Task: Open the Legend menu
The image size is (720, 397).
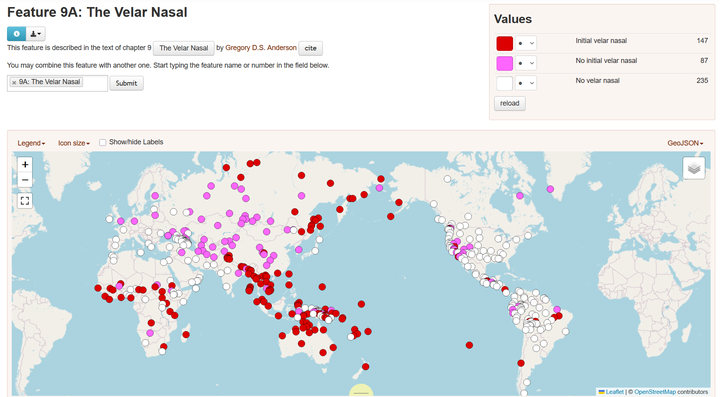Action: 31,143
